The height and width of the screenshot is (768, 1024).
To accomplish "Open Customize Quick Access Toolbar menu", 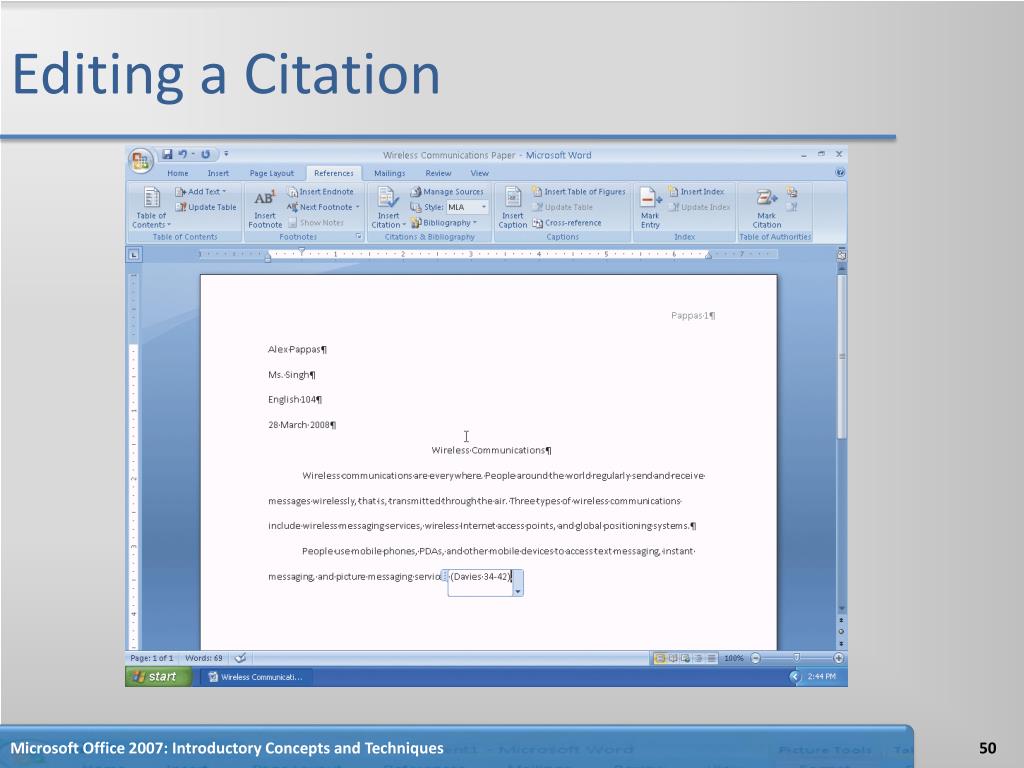I will [226, 154].
